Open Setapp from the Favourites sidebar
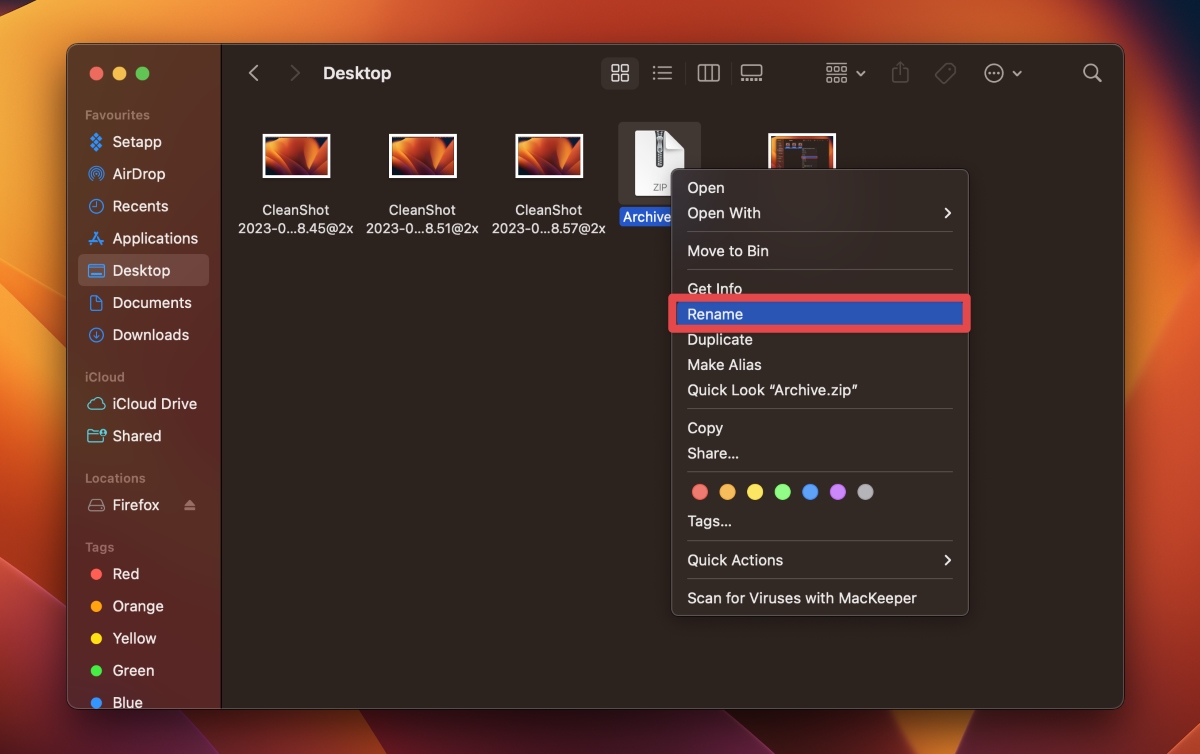This screenshot has height=754, width=1200. pyautogui.click(x=132, y=142)
